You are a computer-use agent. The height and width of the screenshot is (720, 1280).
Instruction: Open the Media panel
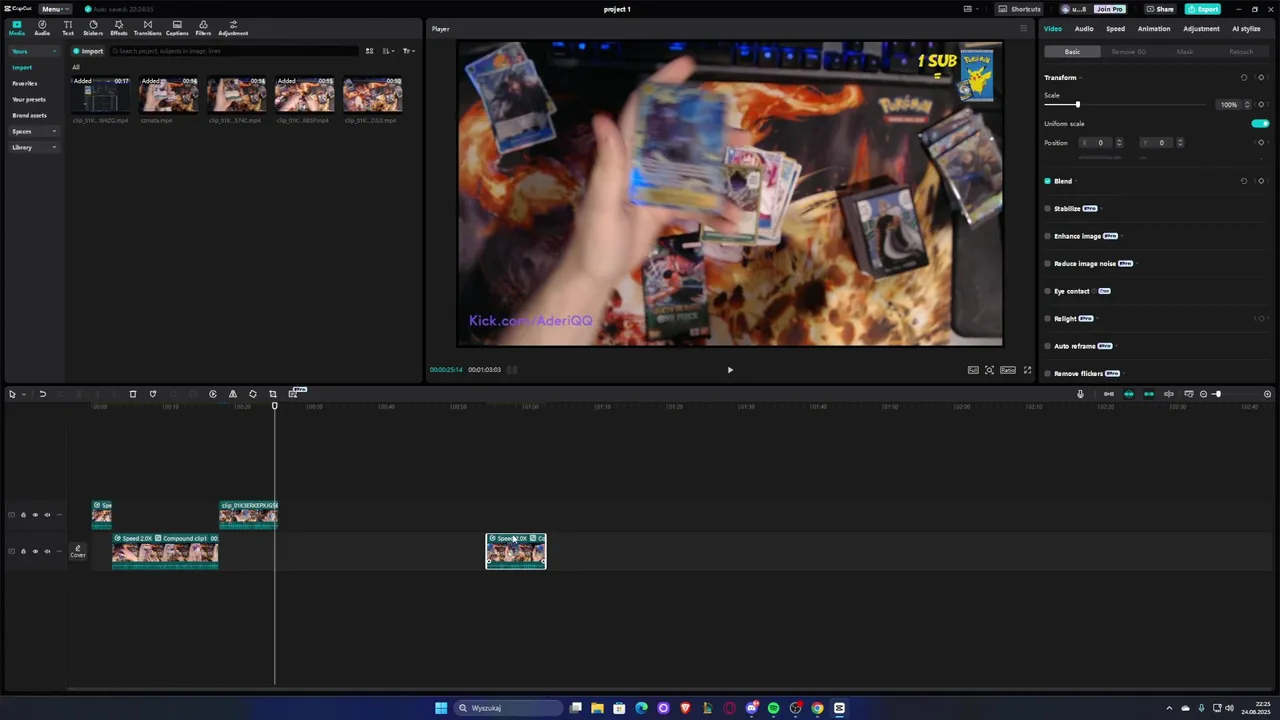(16, 28)
